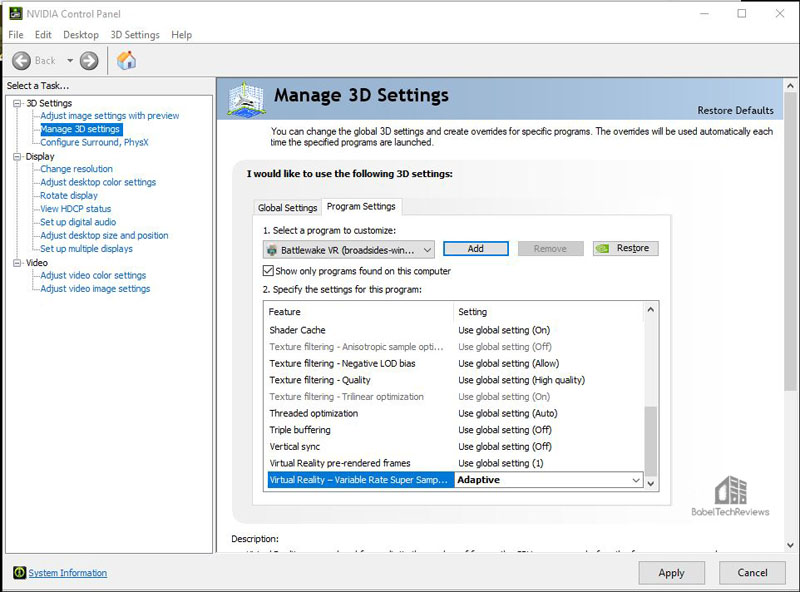Click the System Information icon
The height and width of the screenshot is (592, 800).
click(19, 573)
